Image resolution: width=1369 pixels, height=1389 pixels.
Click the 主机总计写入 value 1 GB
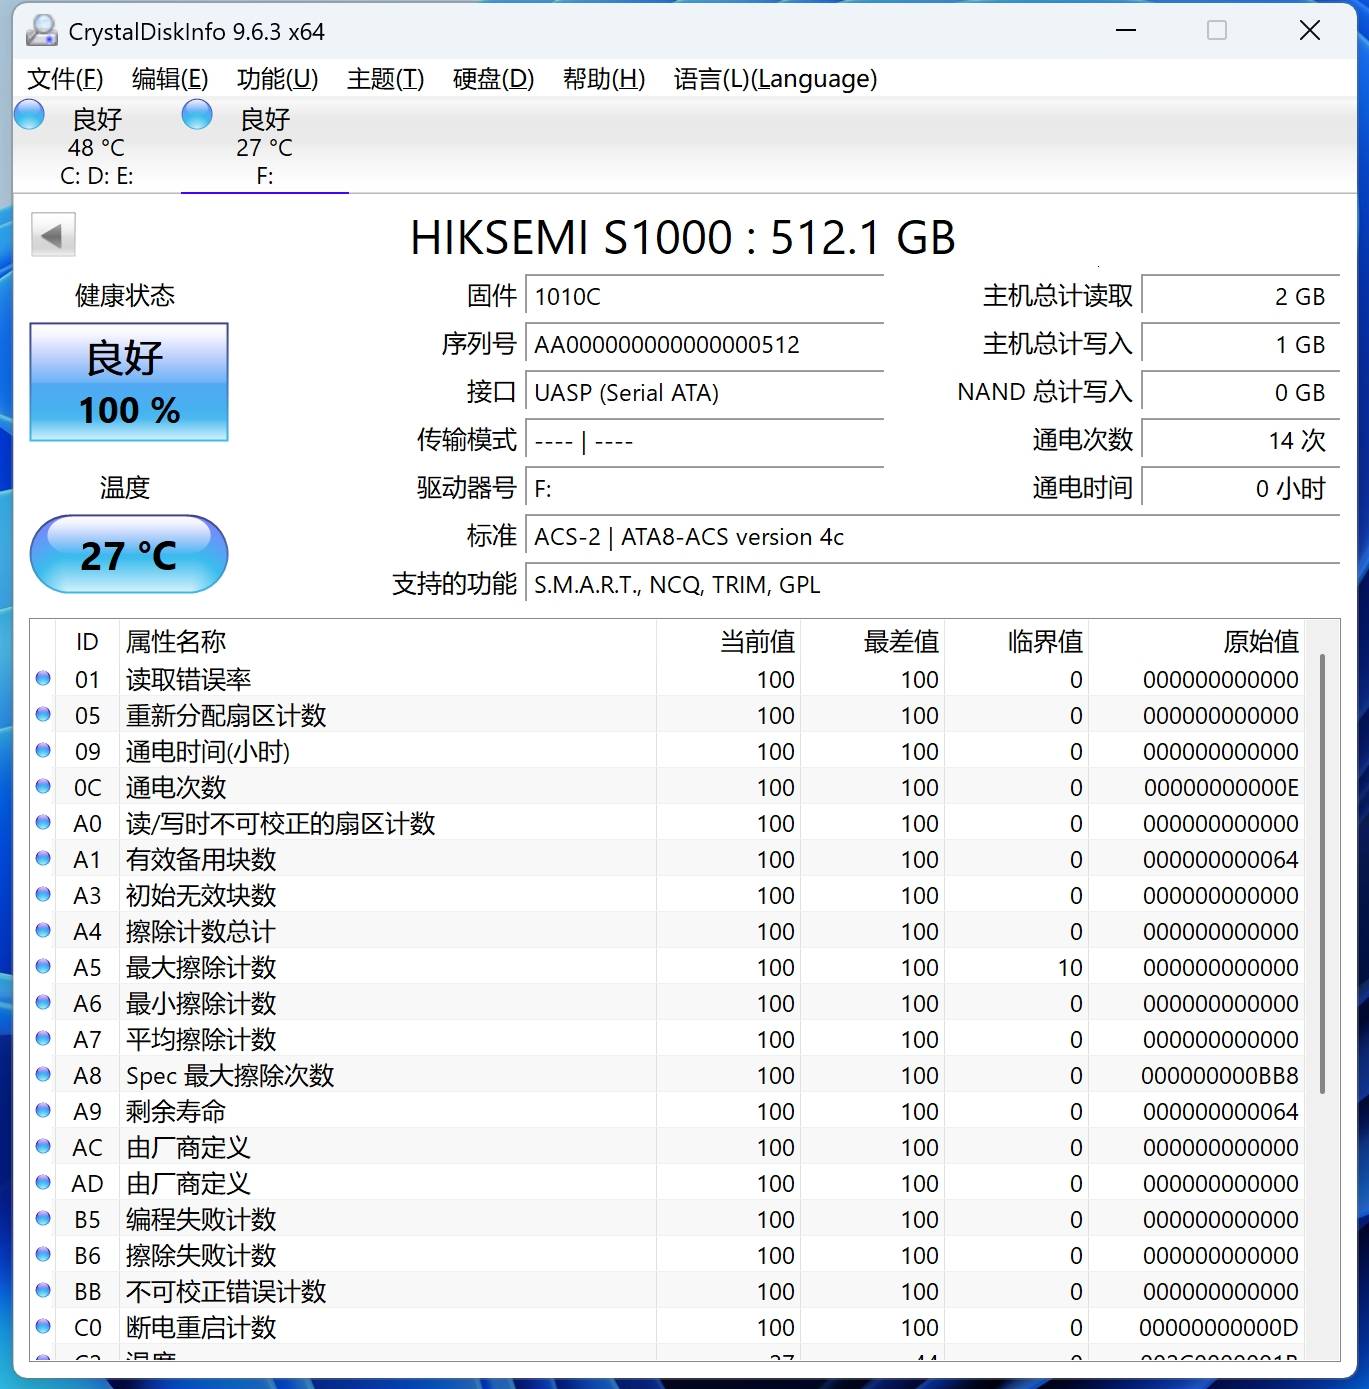1240,345
